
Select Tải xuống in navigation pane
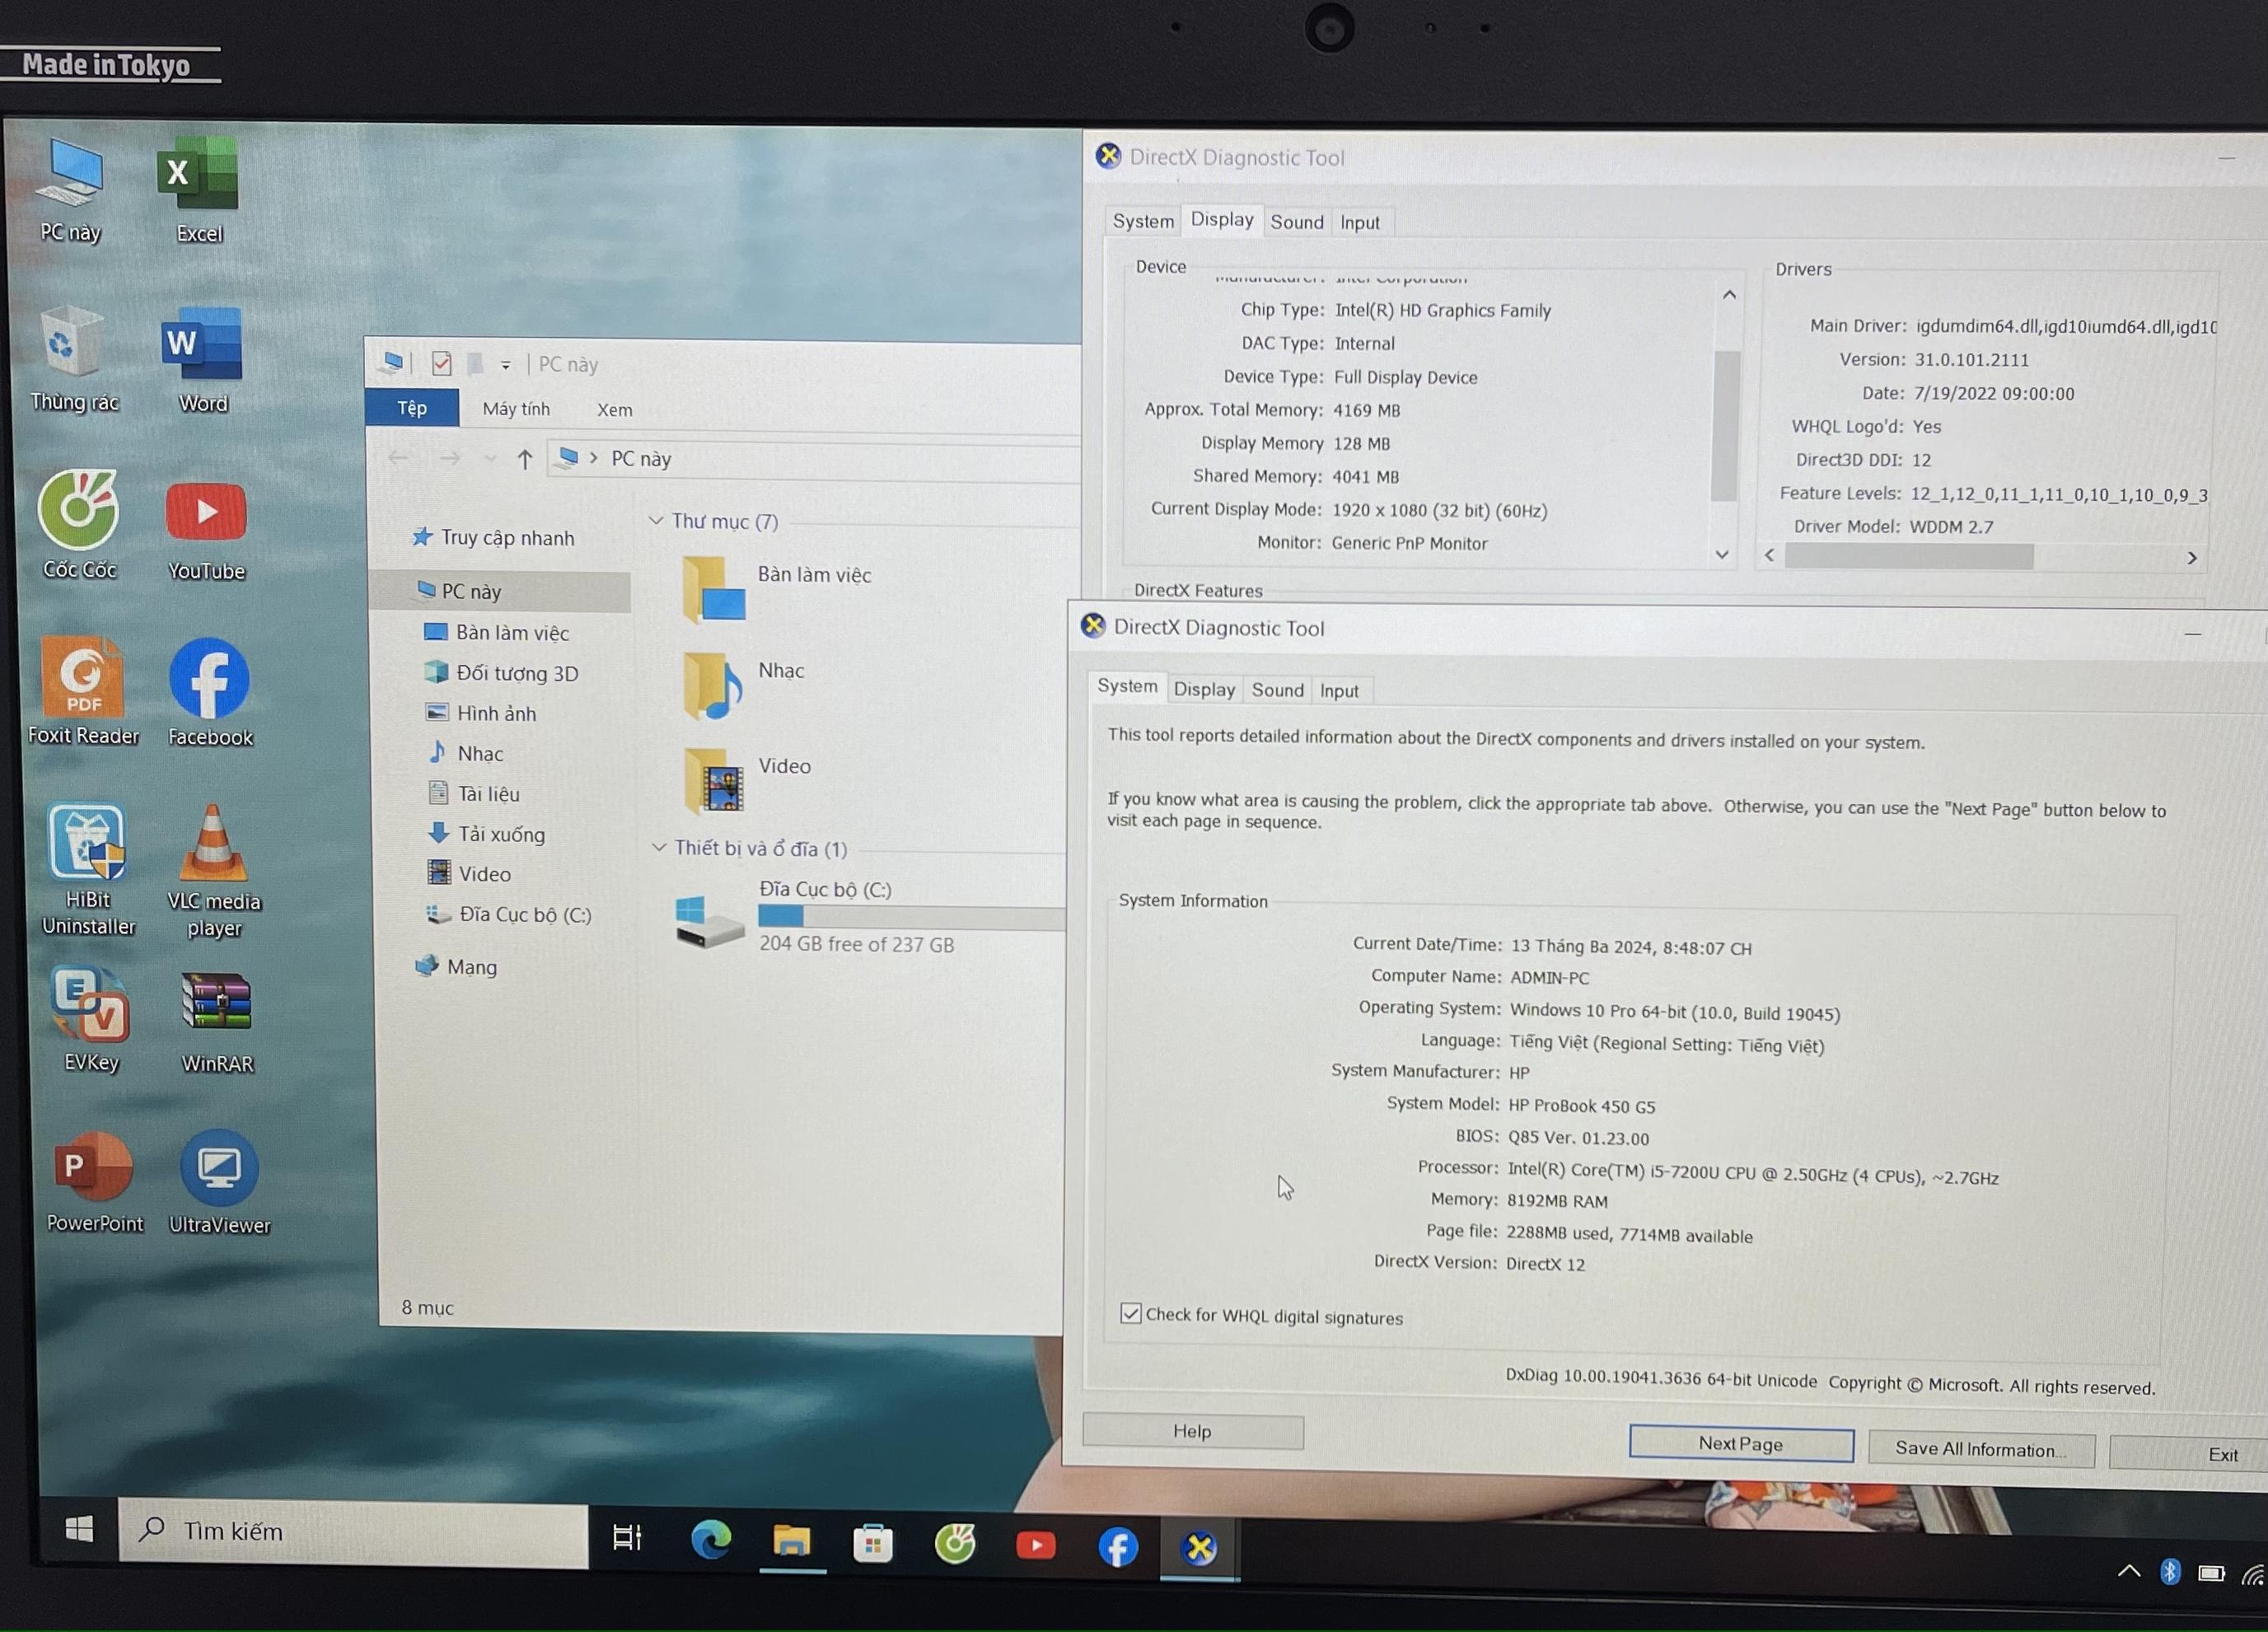coord(488,834)
